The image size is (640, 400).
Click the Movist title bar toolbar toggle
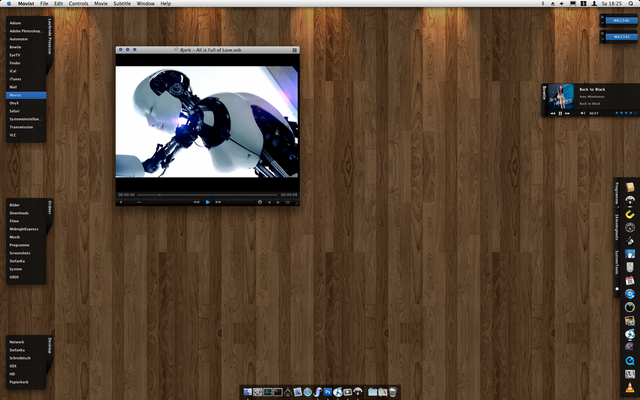click(295, 50)
